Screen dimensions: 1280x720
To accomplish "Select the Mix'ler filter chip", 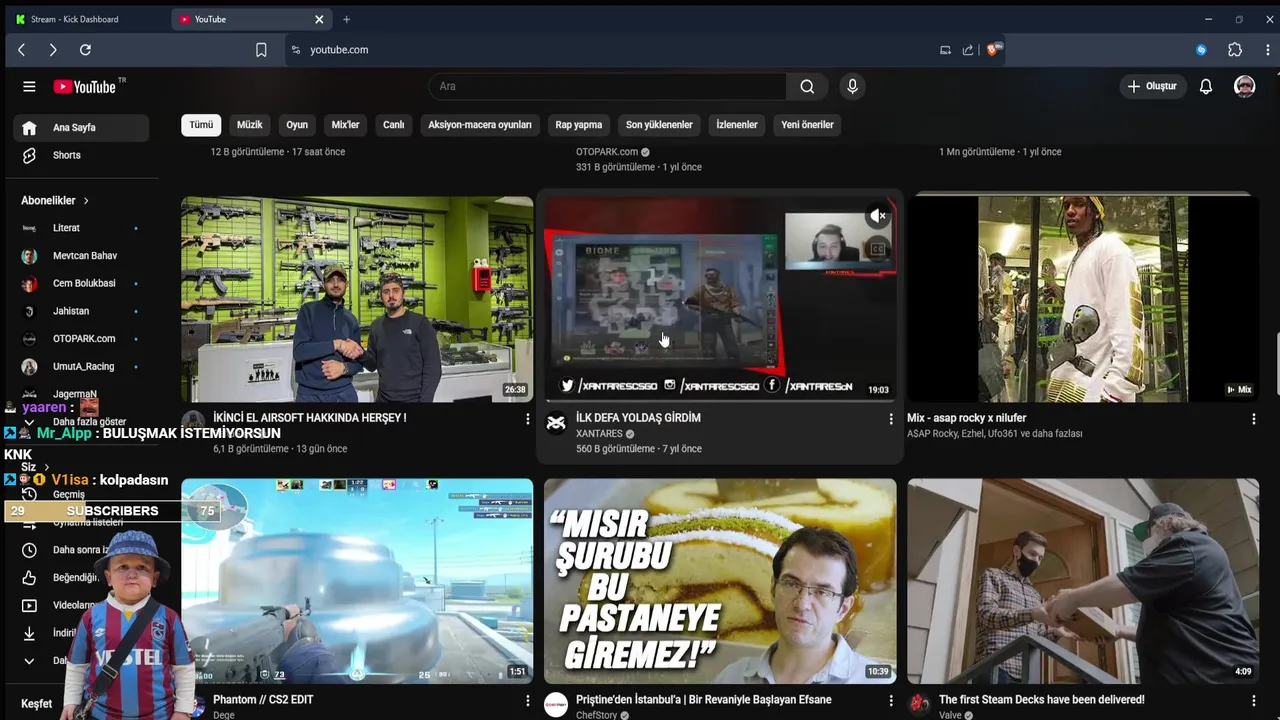I will pos(345,125).
